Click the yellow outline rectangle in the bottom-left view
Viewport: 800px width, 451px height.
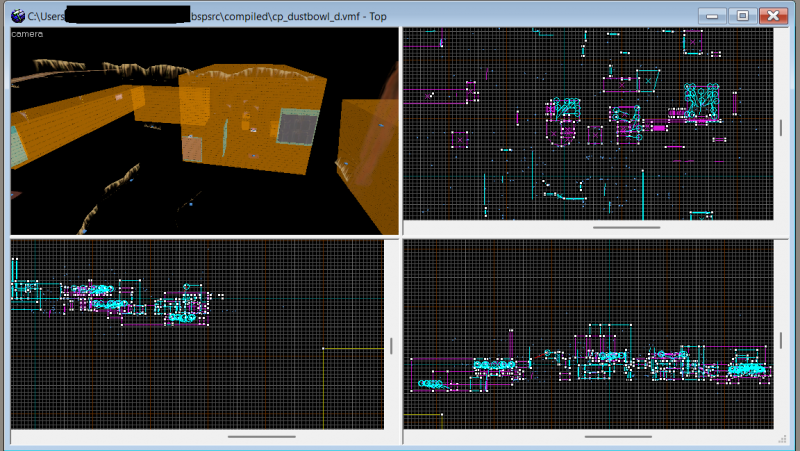click(353, 388)
